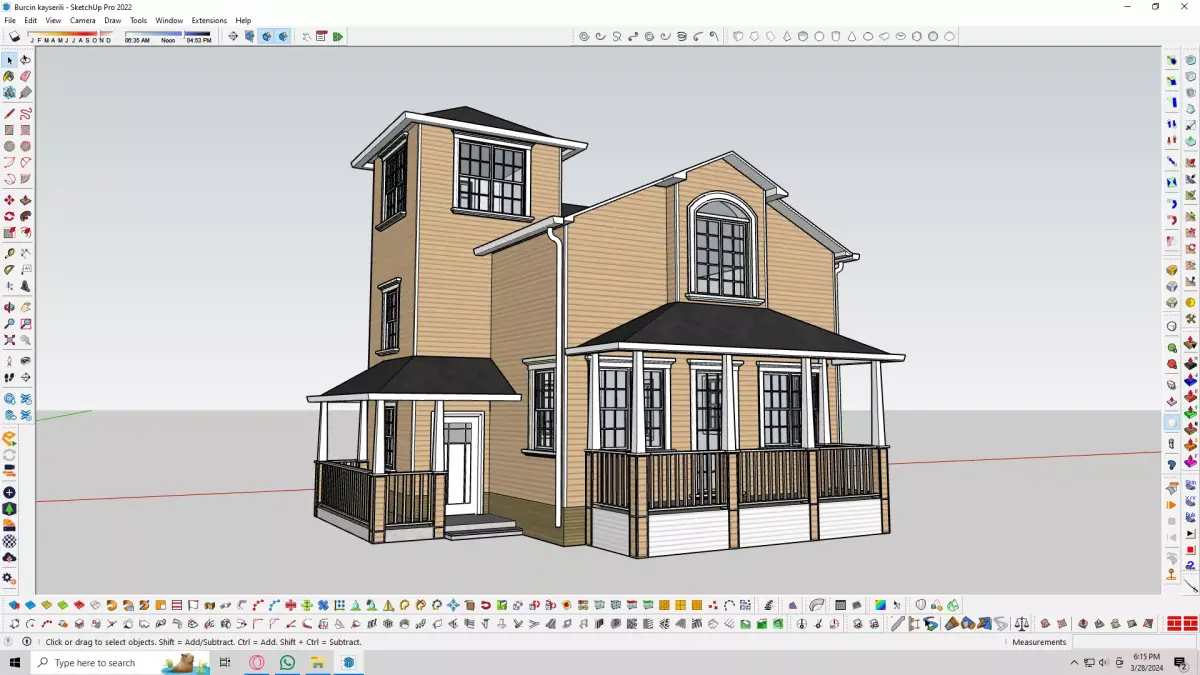This screenshot has height=675, width=1200.
Task: Click the 'Click or drag to select objects' status text
Action: pyautogui.click(x=204, y=642)
